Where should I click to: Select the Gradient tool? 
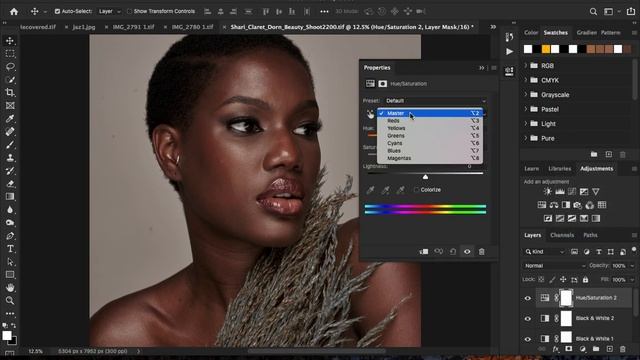click(x=10, y=197)
